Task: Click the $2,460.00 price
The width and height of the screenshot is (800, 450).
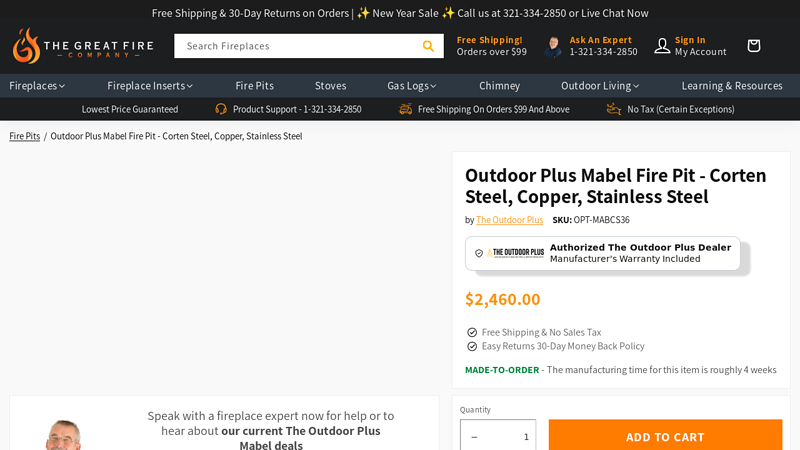Action: click(503, 299)
